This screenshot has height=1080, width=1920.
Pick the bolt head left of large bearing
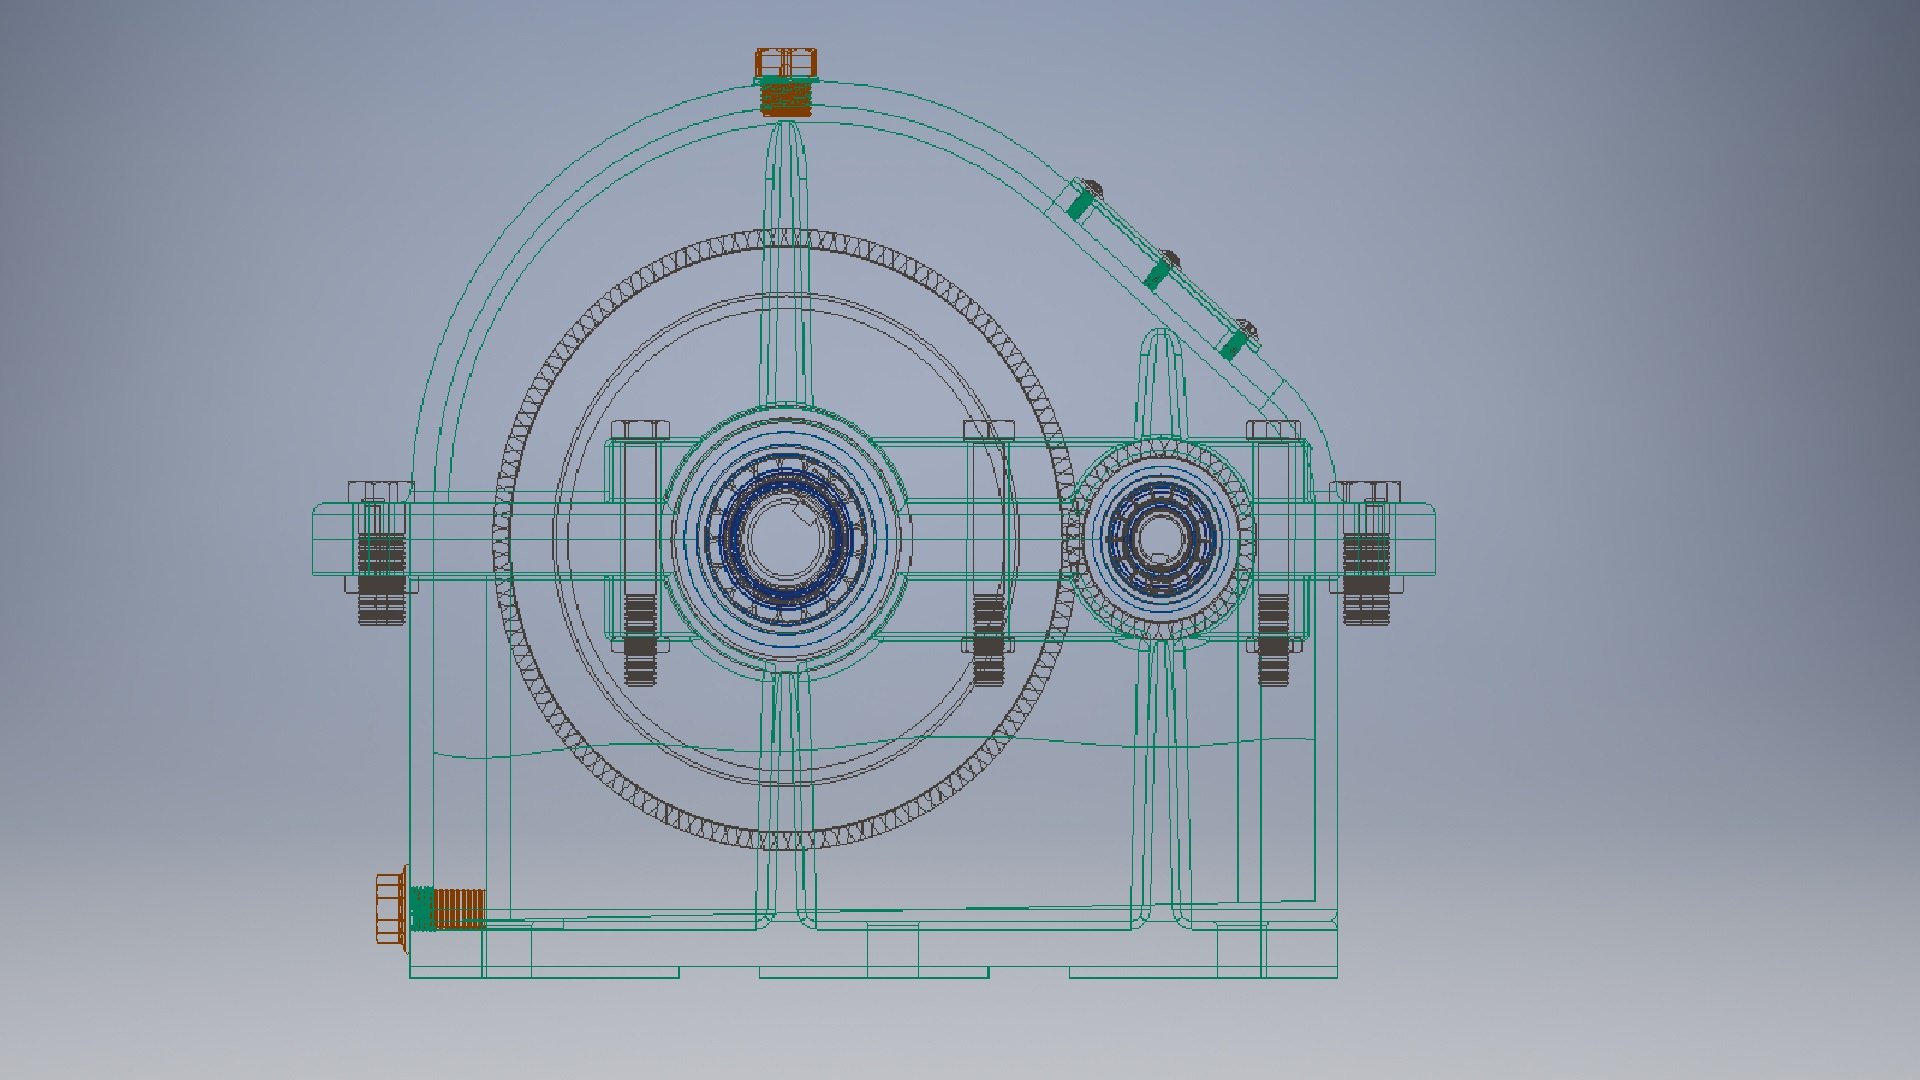640,431
